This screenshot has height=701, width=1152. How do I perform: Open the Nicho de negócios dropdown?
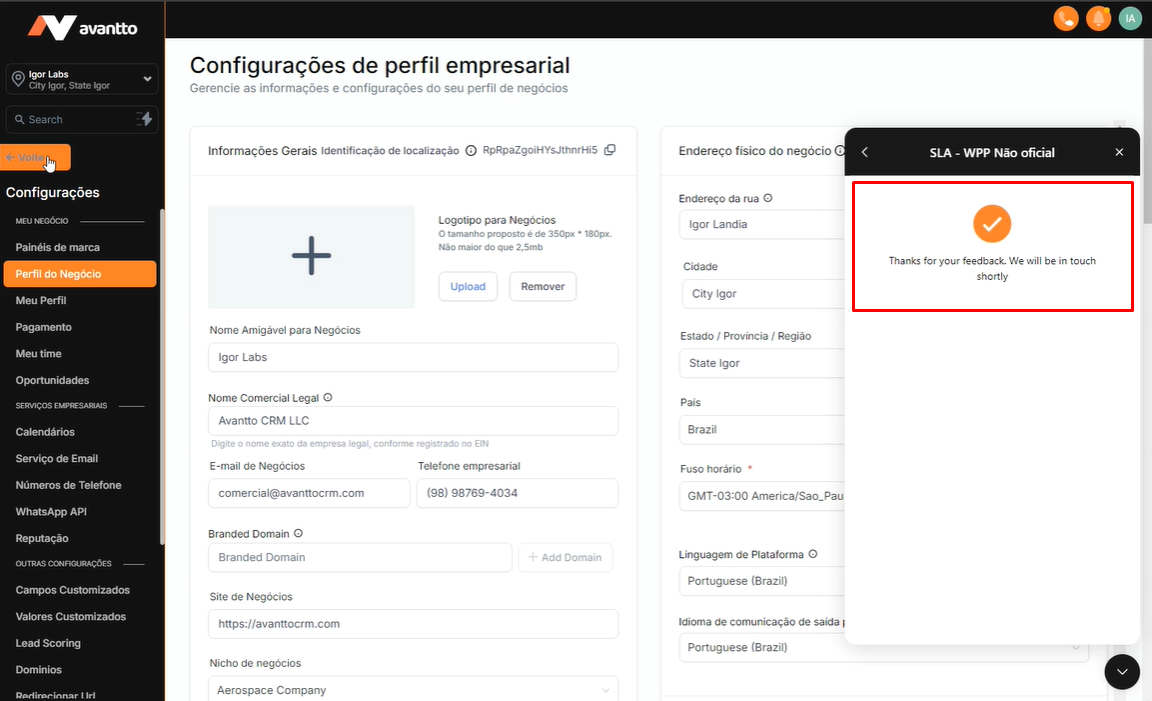pyautogui.click(x=412, y=690)
